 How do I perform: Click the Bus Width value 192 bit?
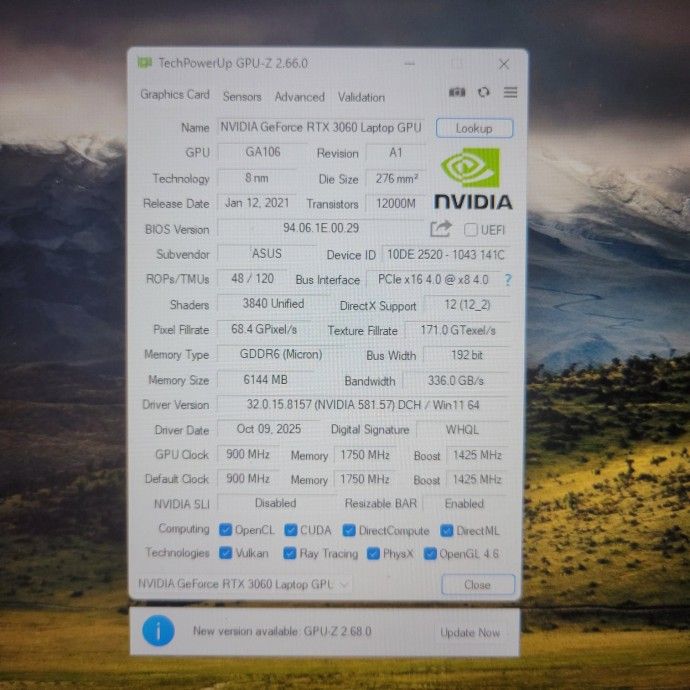pos(466,355)
